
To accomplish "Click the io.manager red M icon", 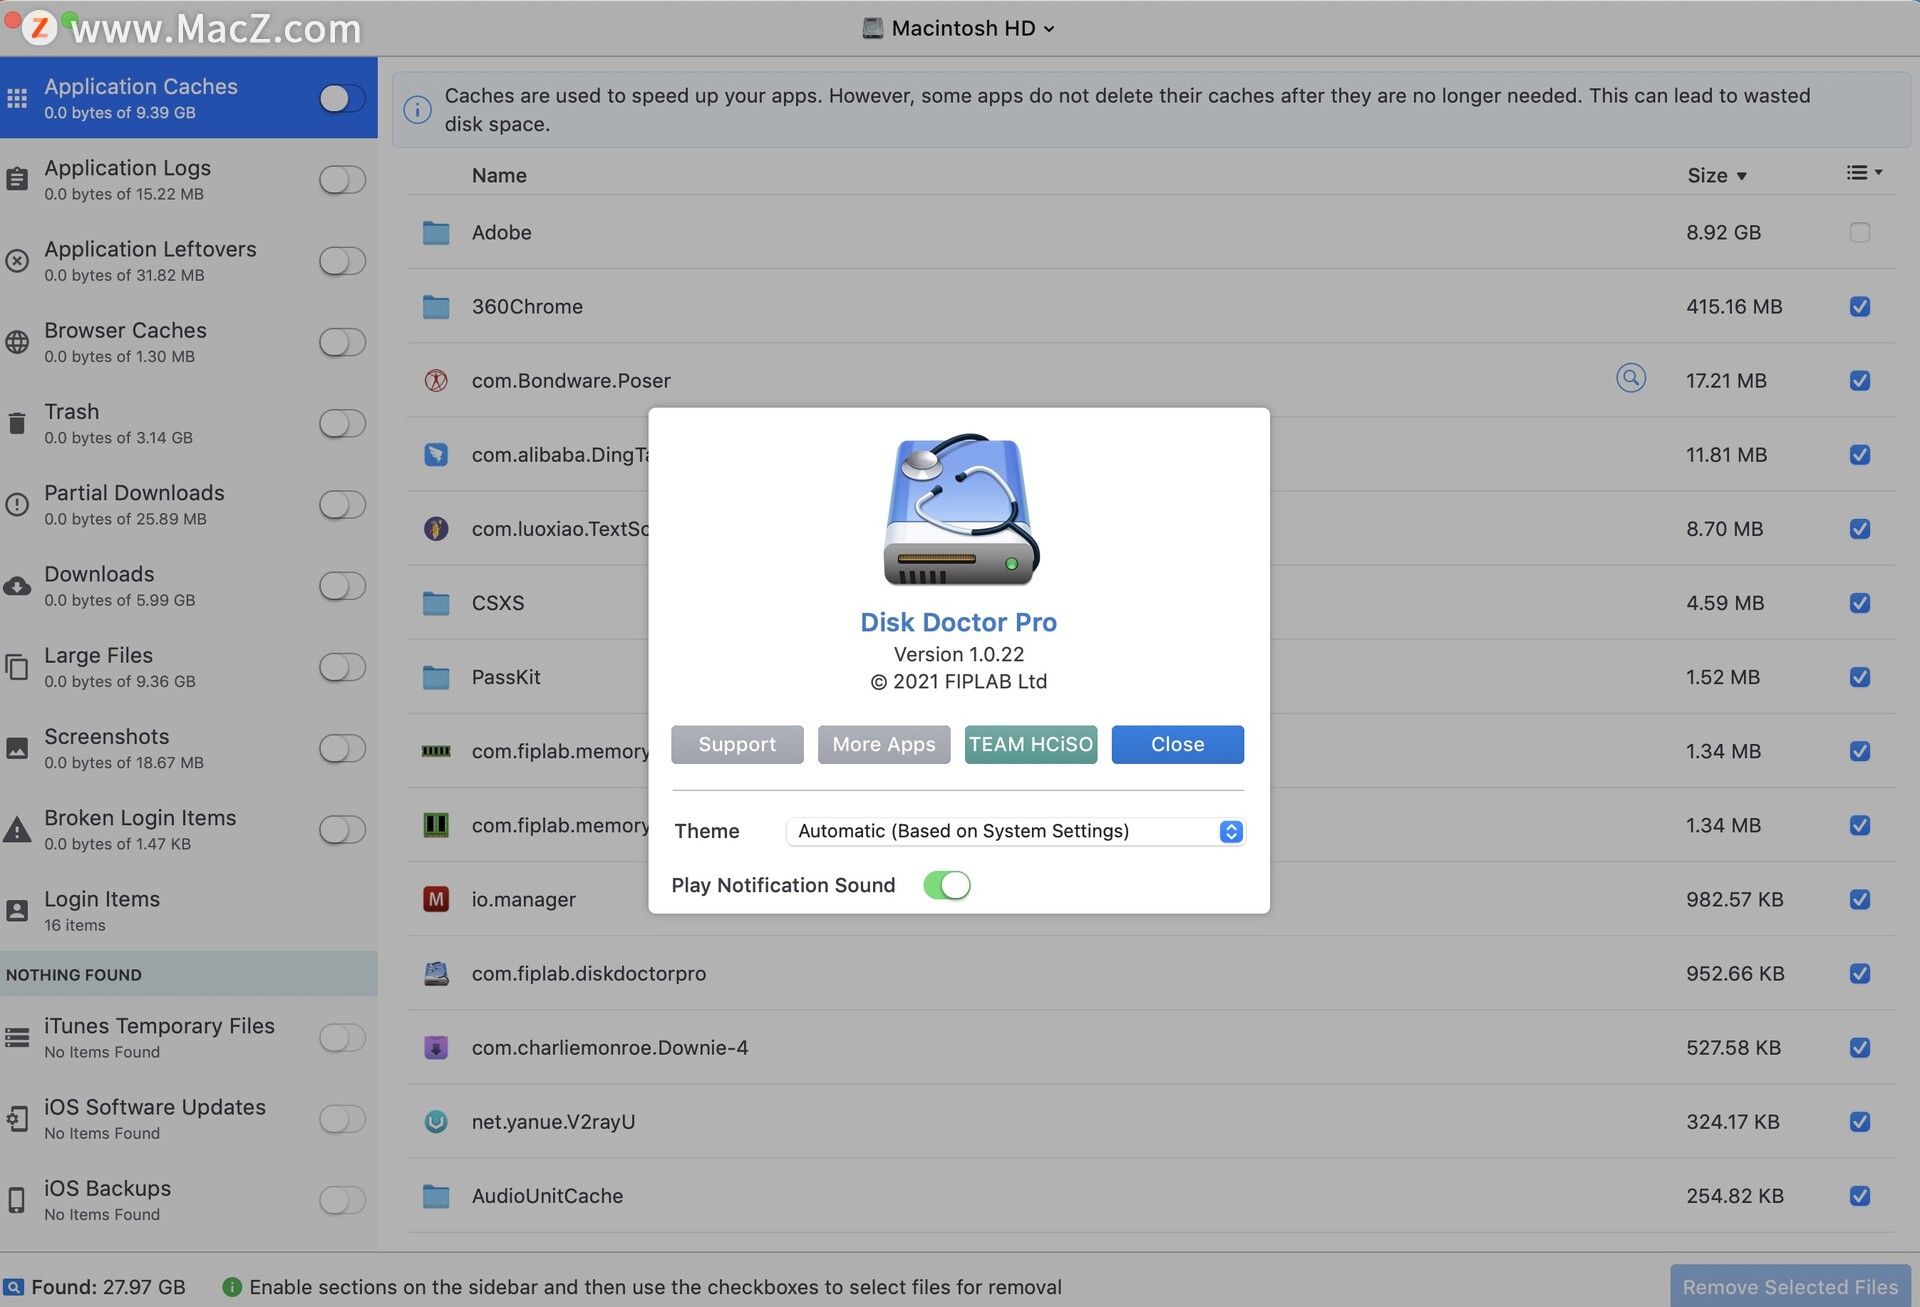I will click(x=436, y=899).
